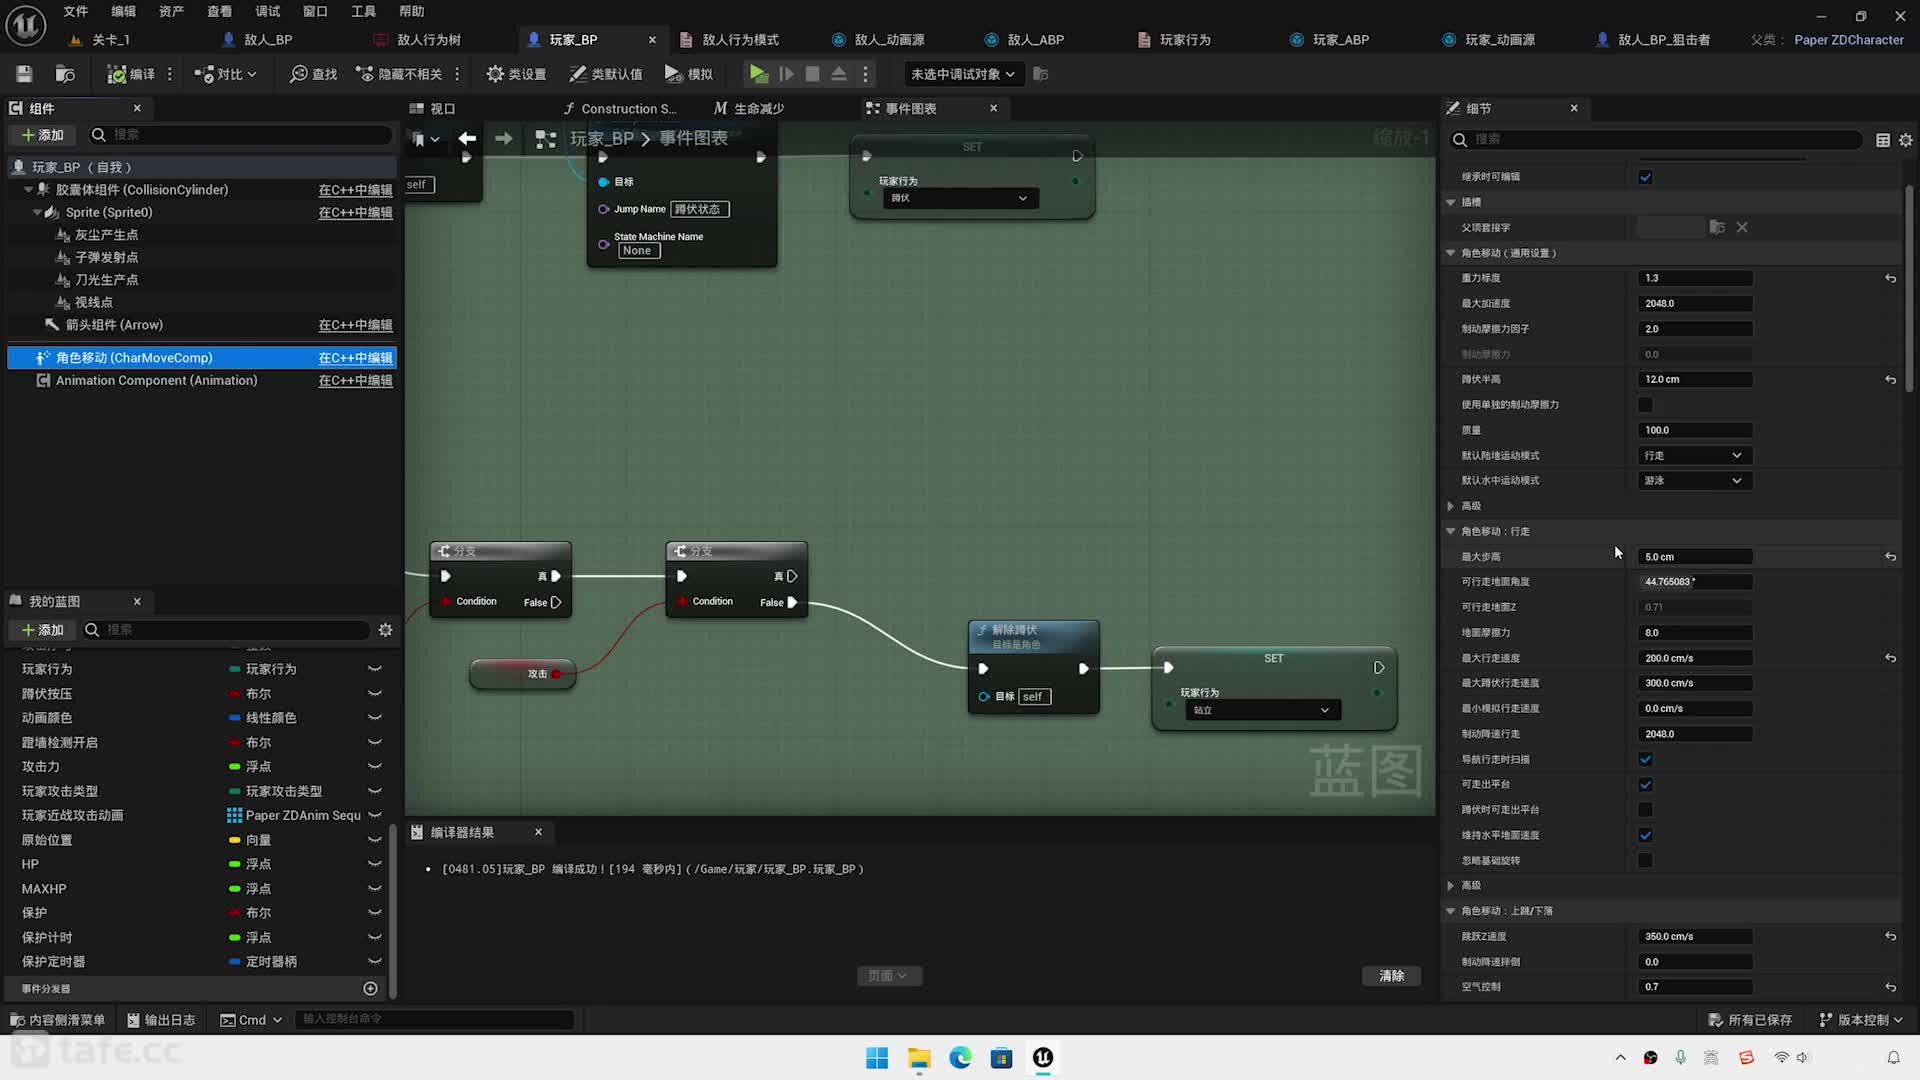Open File Explorer from taskbar

pos(918,1057)
